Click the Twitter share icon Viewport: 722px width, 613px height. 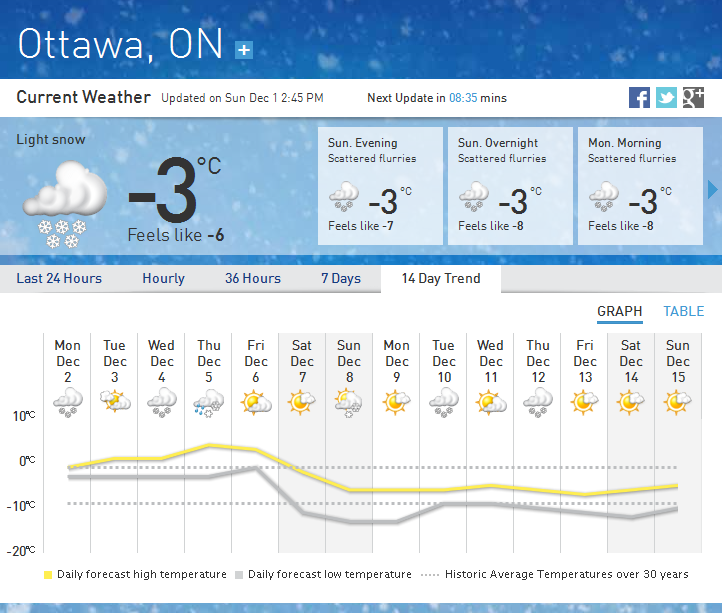[666, 97]
